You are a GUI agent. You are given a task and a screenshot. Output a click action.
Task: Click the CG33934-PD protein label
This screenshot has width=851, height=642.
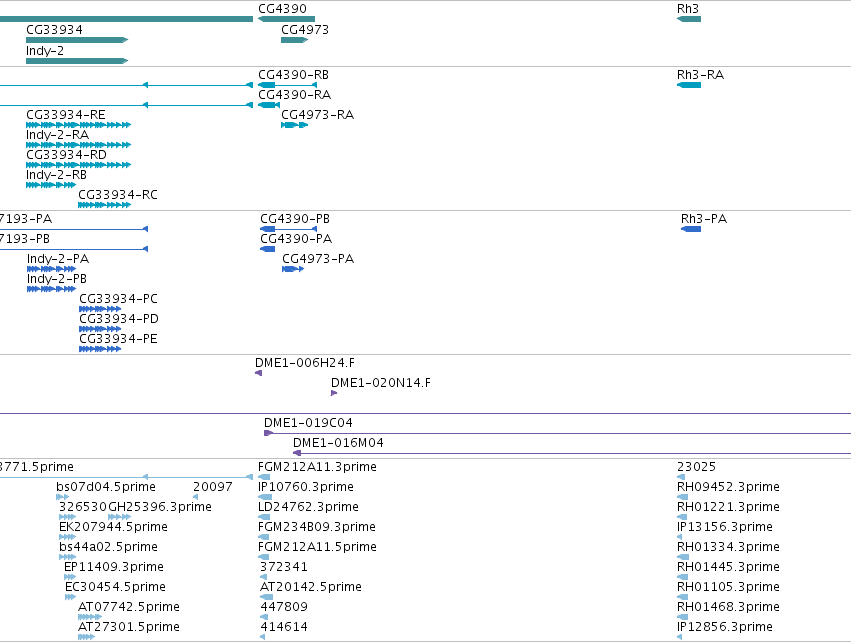[x=119, y=319]
